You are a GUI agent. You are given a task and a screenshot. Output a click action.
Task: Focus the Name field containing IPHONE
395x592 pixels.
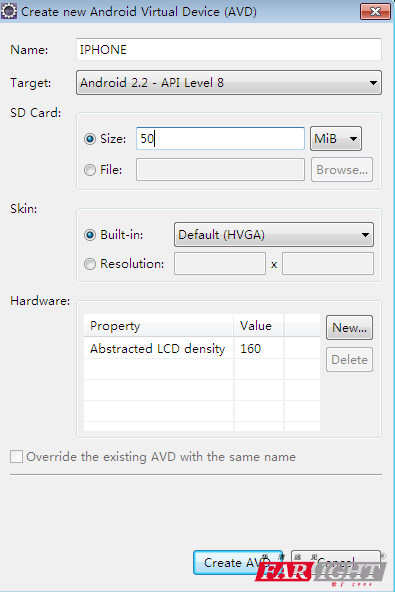(x=229, y=49)
